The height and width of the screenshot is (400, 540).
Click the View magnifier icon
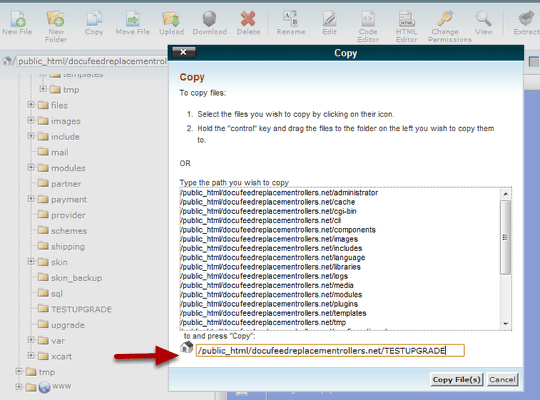tap(484, 19)
